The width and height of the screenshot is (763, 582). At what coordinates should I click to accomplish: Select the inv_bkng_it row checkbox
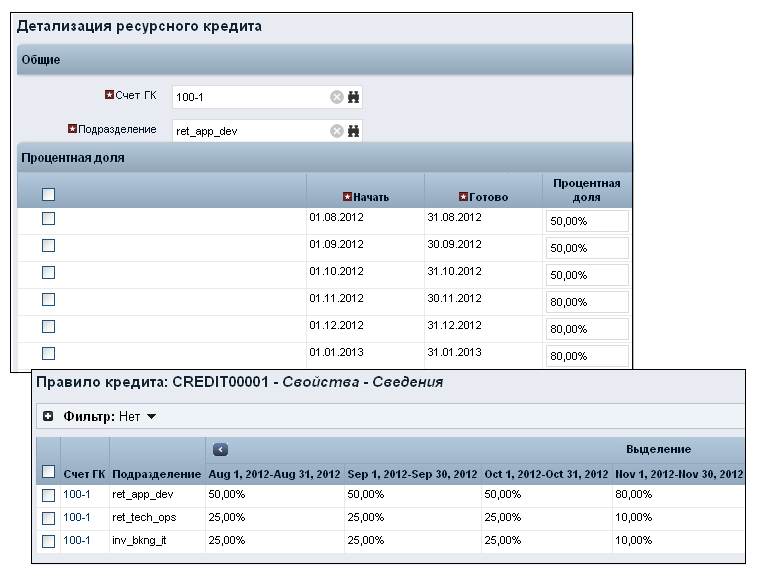[x=48, y=541]
